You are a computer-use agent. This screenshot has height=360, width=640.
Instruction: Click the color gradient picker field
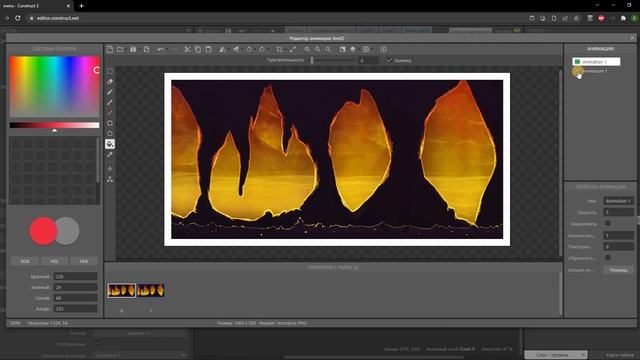(x=54, y=87)
